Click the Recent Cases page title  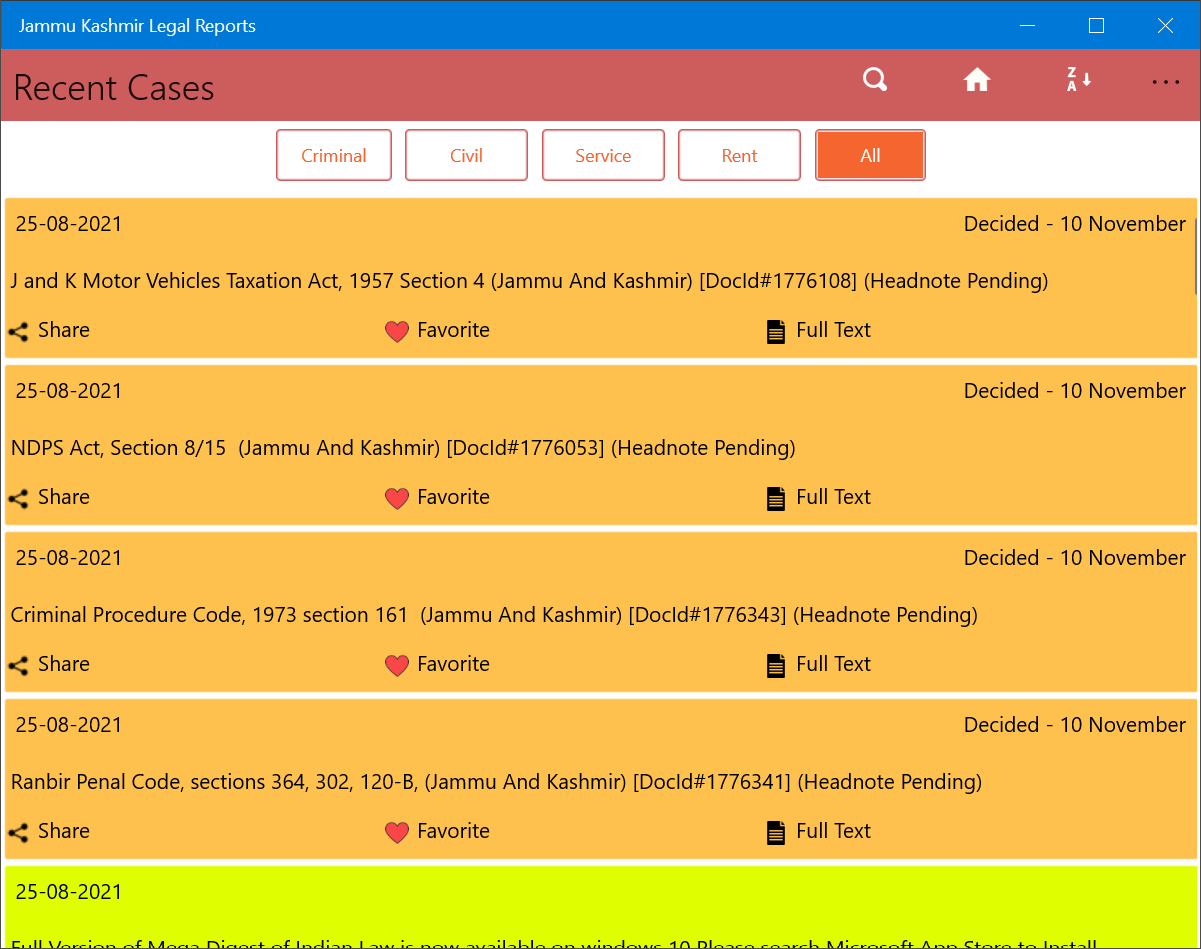click(x=114, y=88)
